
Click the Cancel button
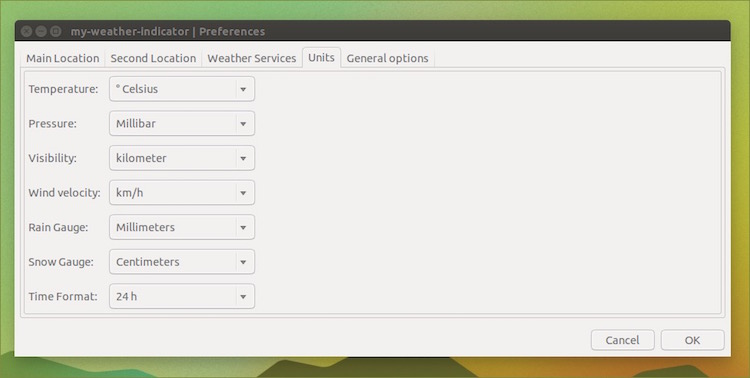[x=622, y=340]
